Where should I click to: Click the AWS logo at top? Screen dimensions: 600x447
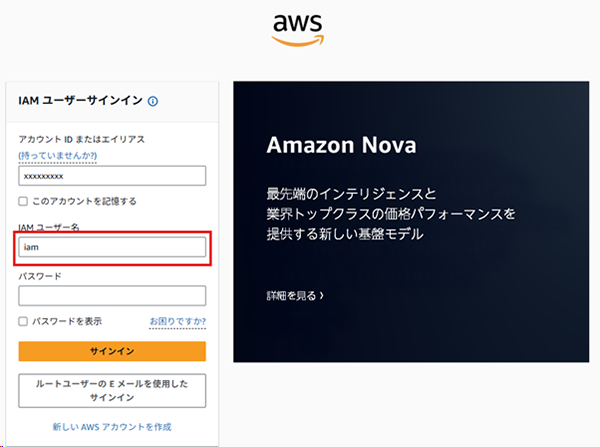(298, 30)
